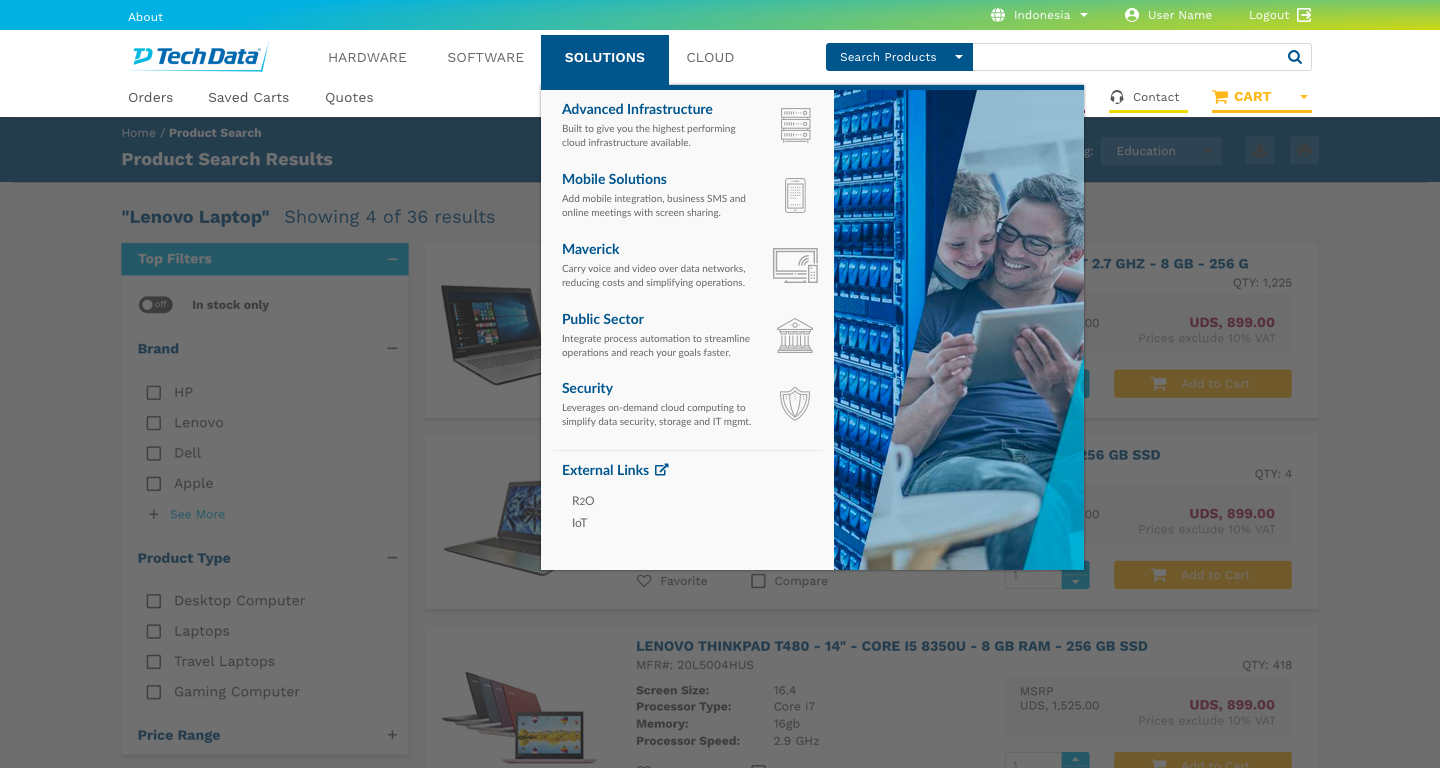The height and width of the screenshot is (768, 1440).
Task: Click the Logout link
Action: coord(1268,15)
